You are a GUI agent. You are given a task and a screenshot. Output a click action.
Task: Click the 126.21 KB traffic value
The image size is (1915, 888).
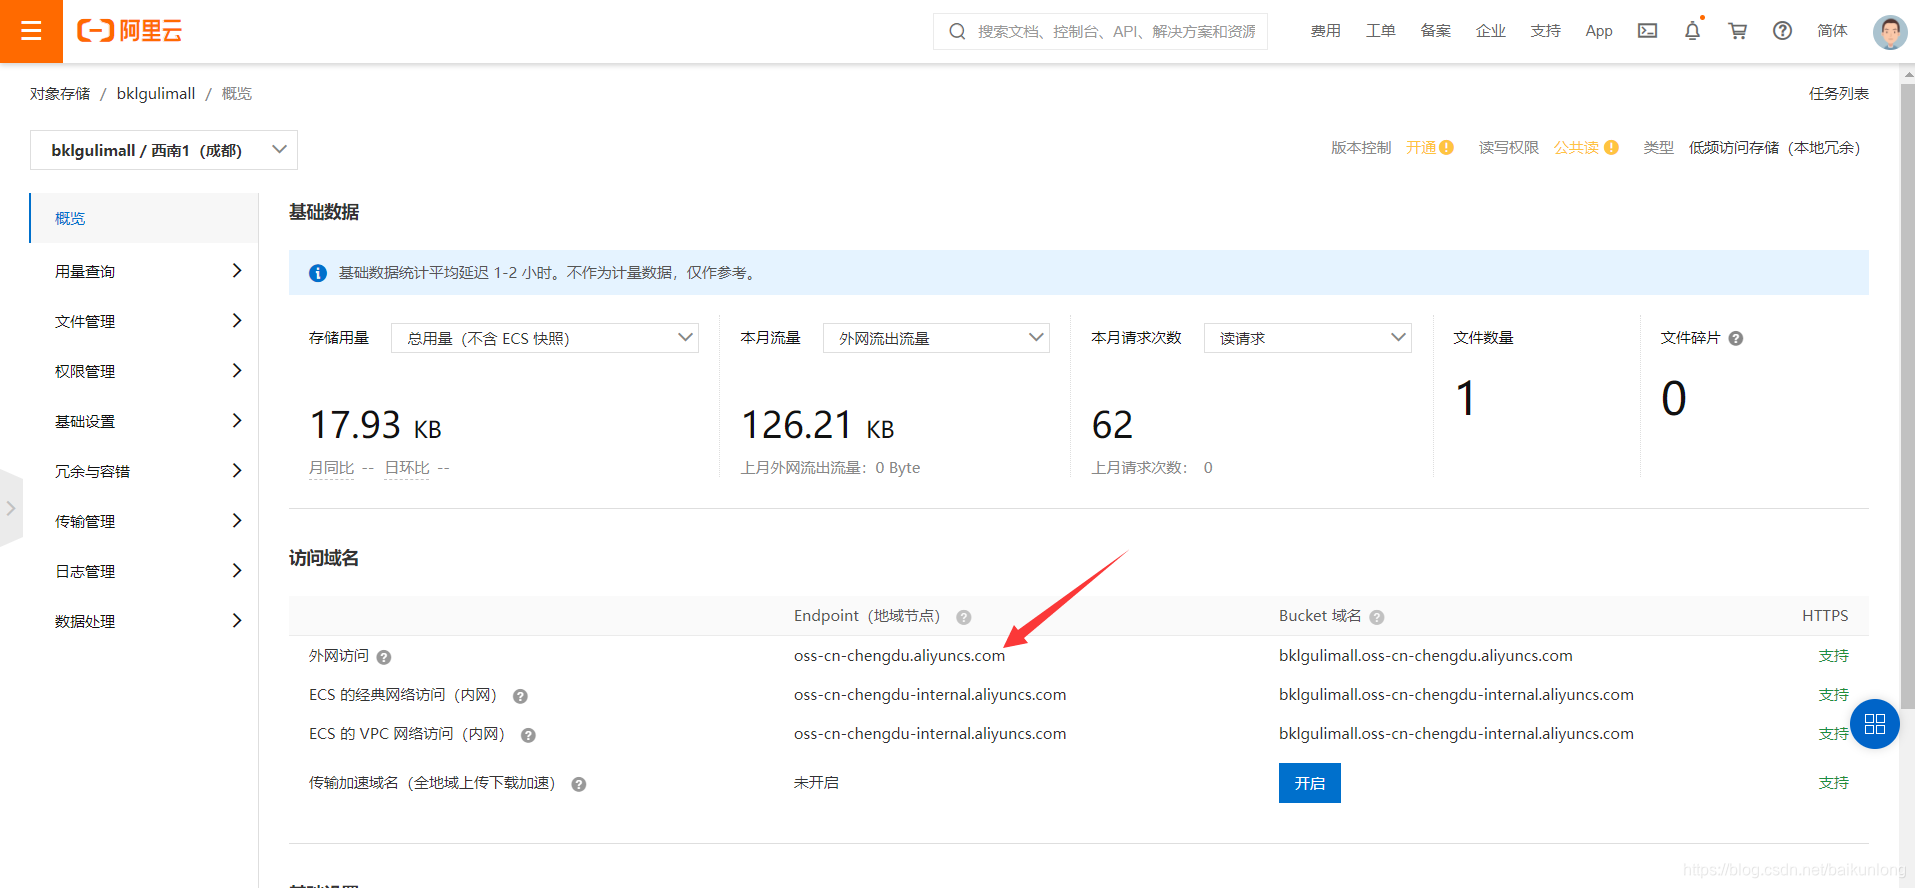817,425
